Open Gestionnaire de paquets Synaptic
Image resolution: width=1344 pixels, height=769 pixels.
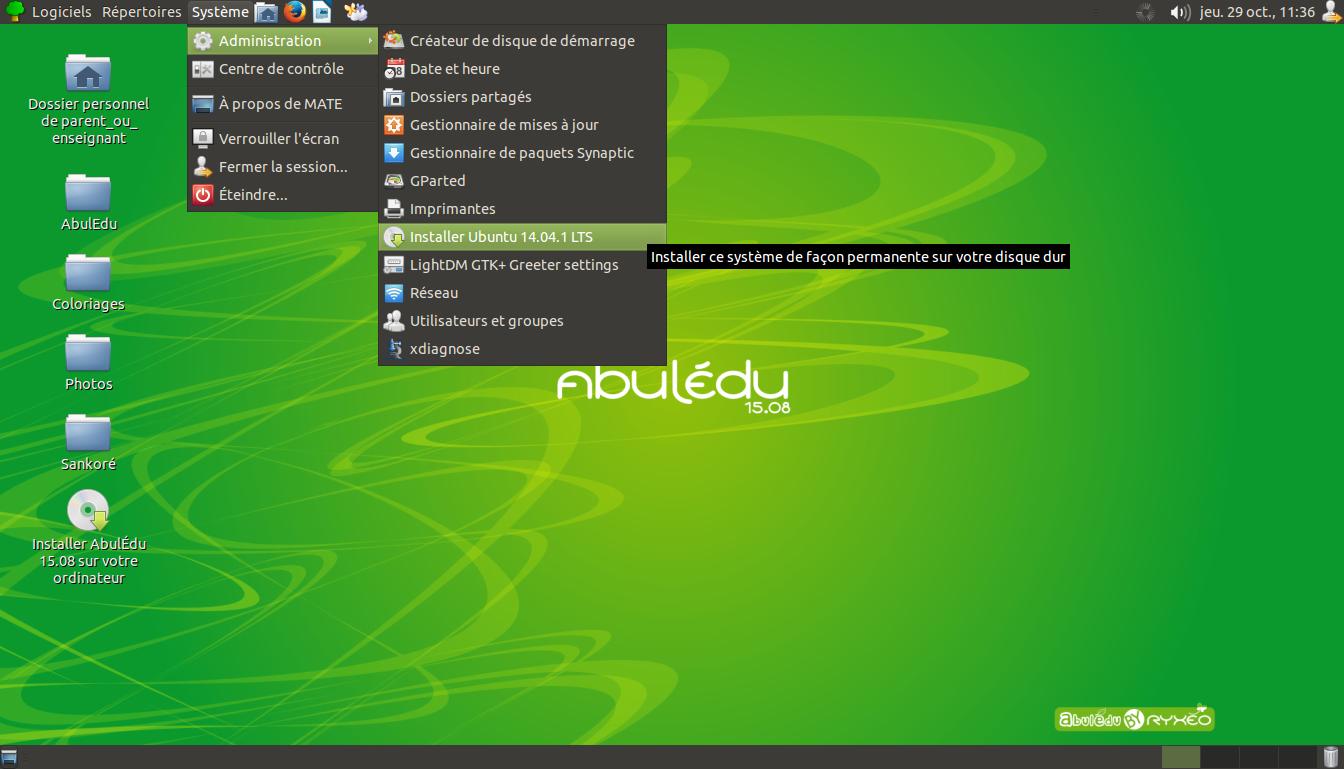coord(522,153)
